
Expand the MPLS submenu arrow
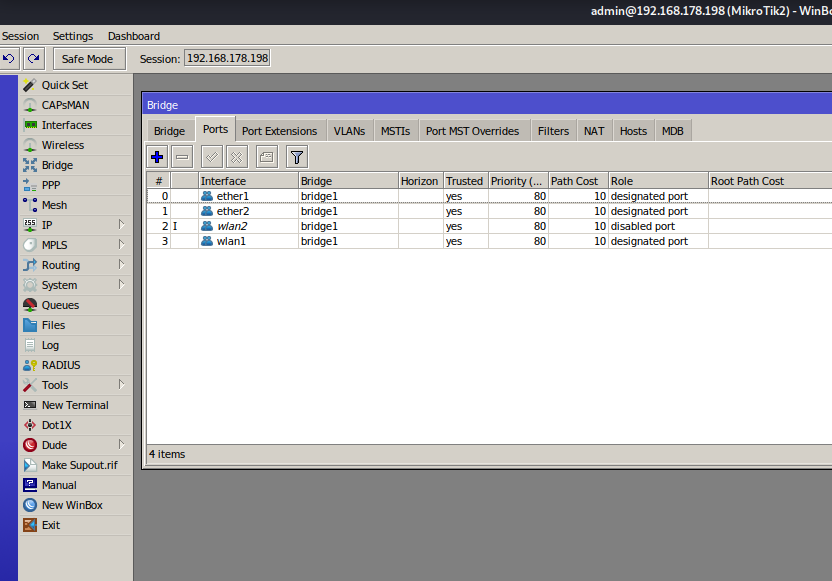(122, 245)
